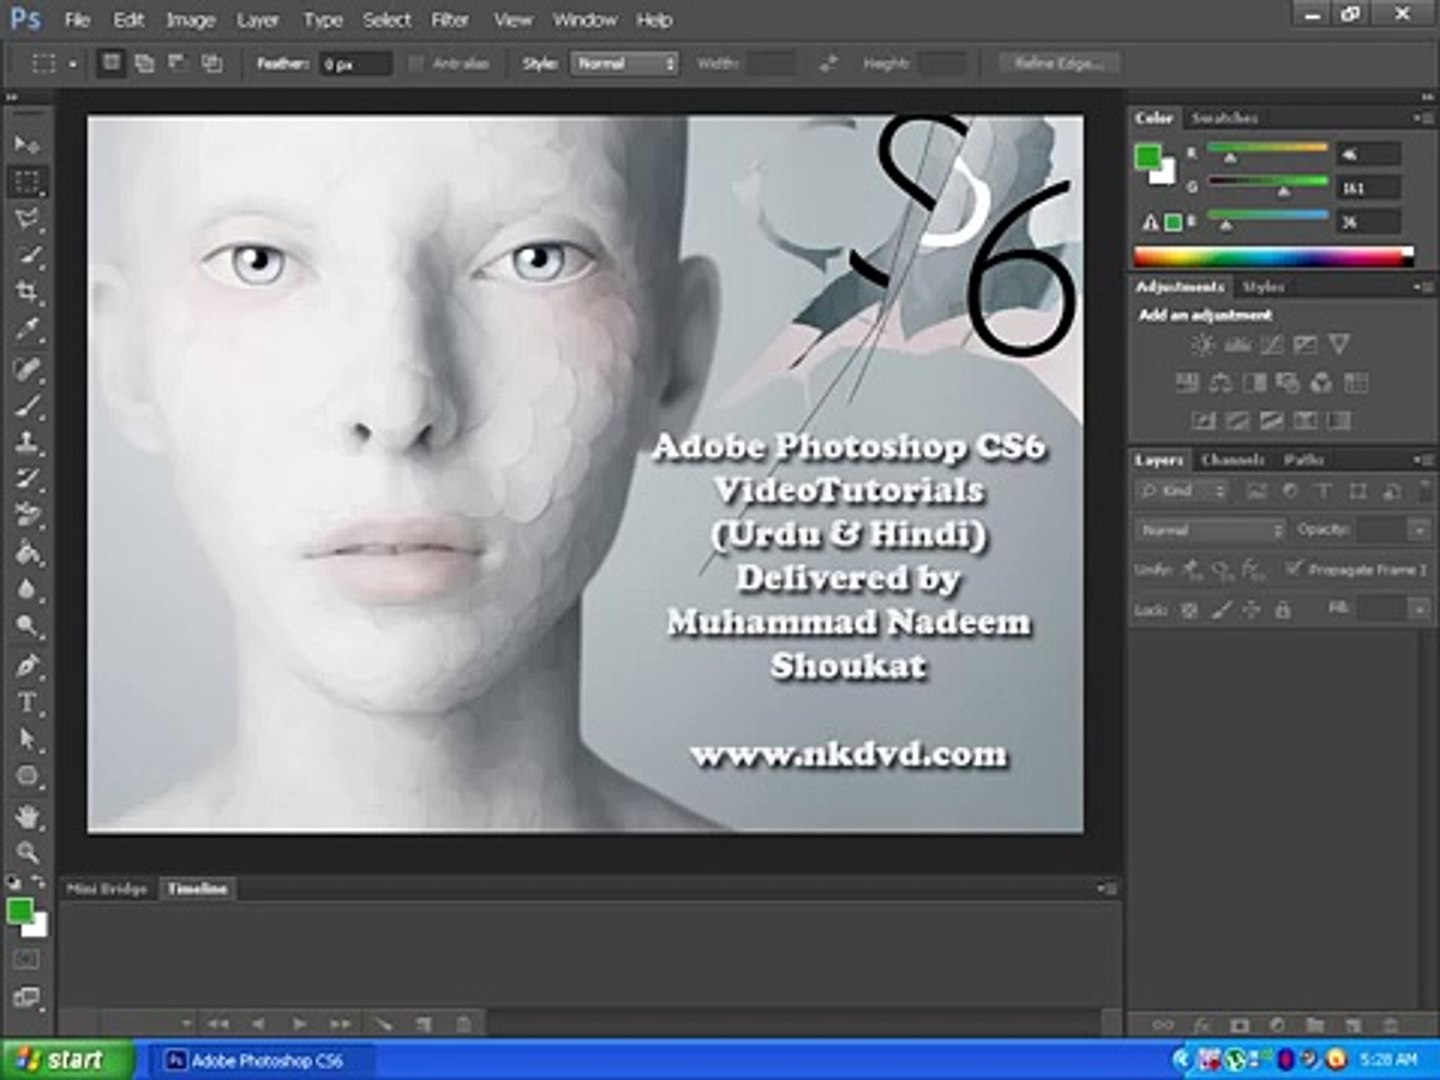Expand the layer Kind filter dropdown
Viewport: 1440px width, 1080px height.
pos(1182,491)
